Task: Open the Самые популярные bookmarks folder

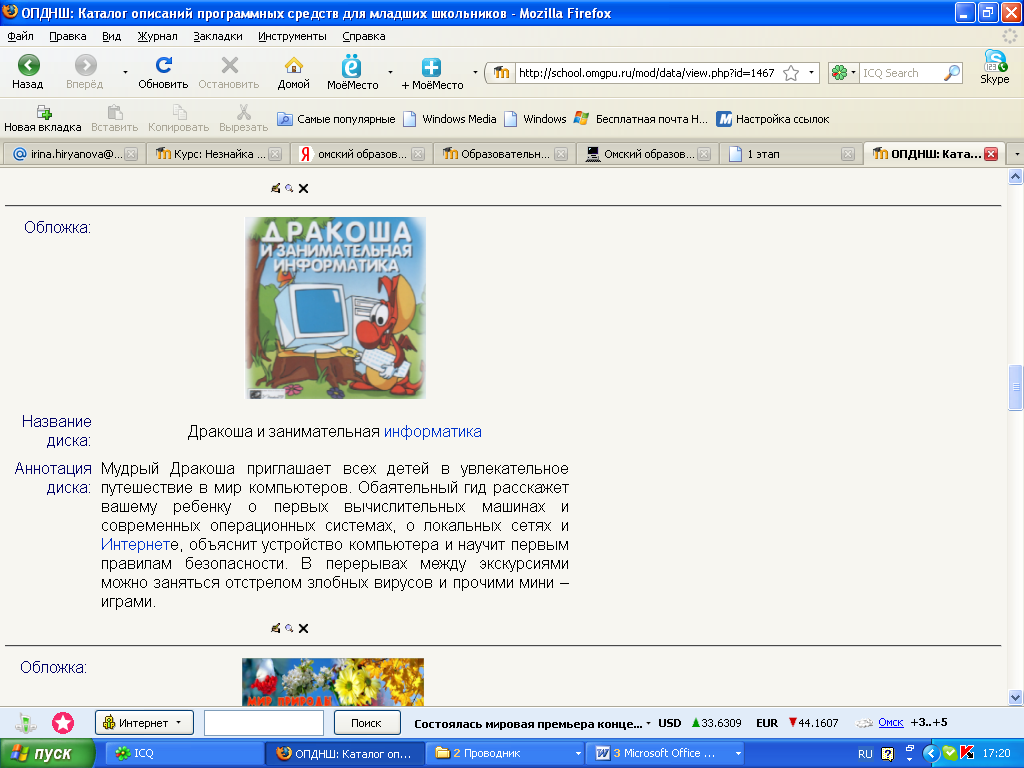Action: pos(336,119)
